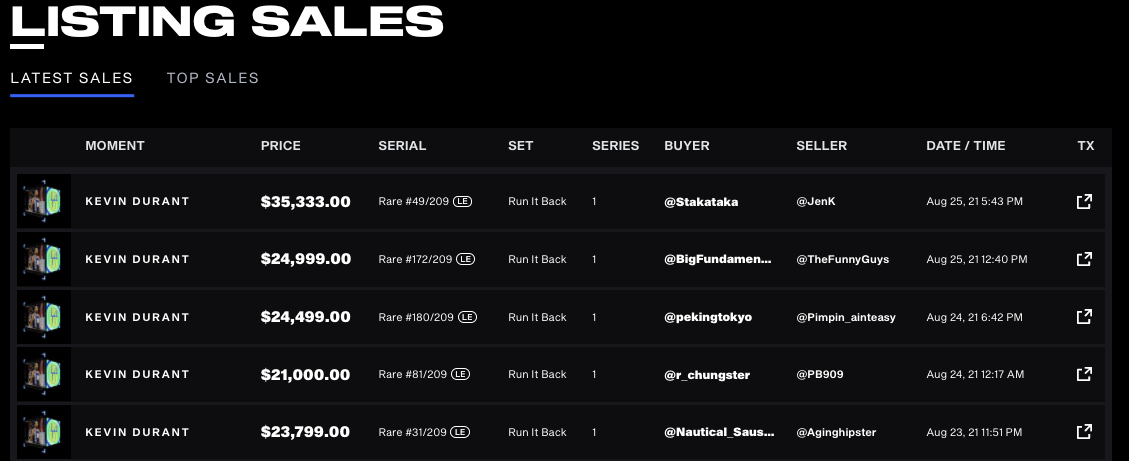Open transaction link for $23,799.00 sale

click(x=1084, y=432)
